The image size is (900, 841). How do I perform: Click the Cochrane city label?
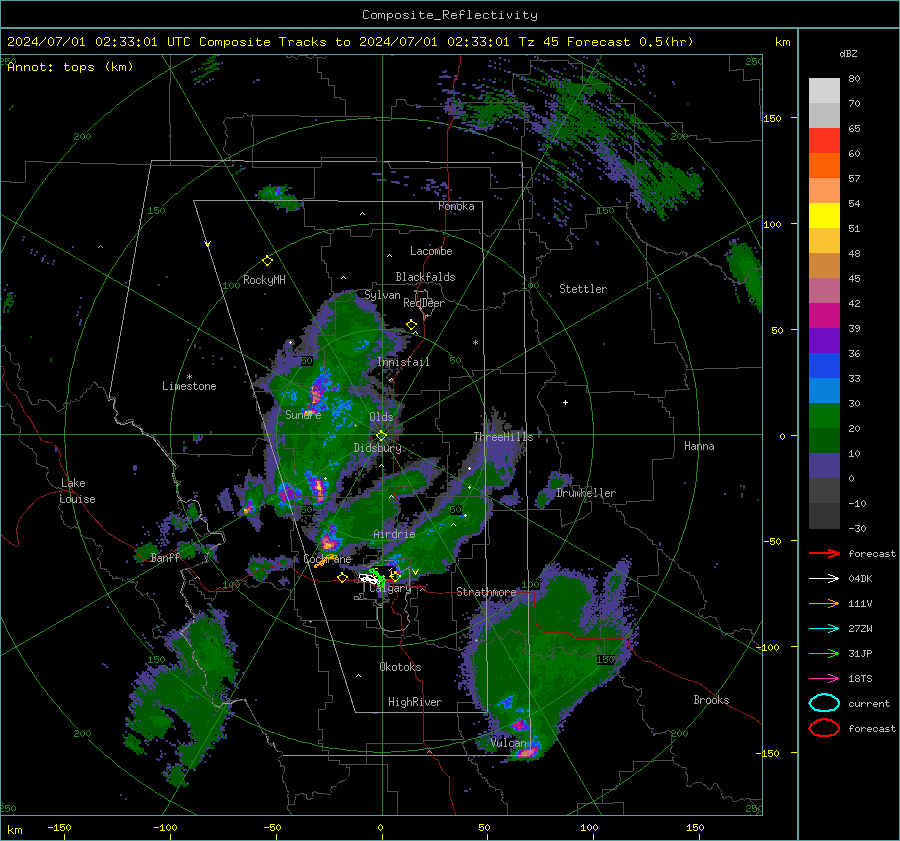tap(327, 559)
